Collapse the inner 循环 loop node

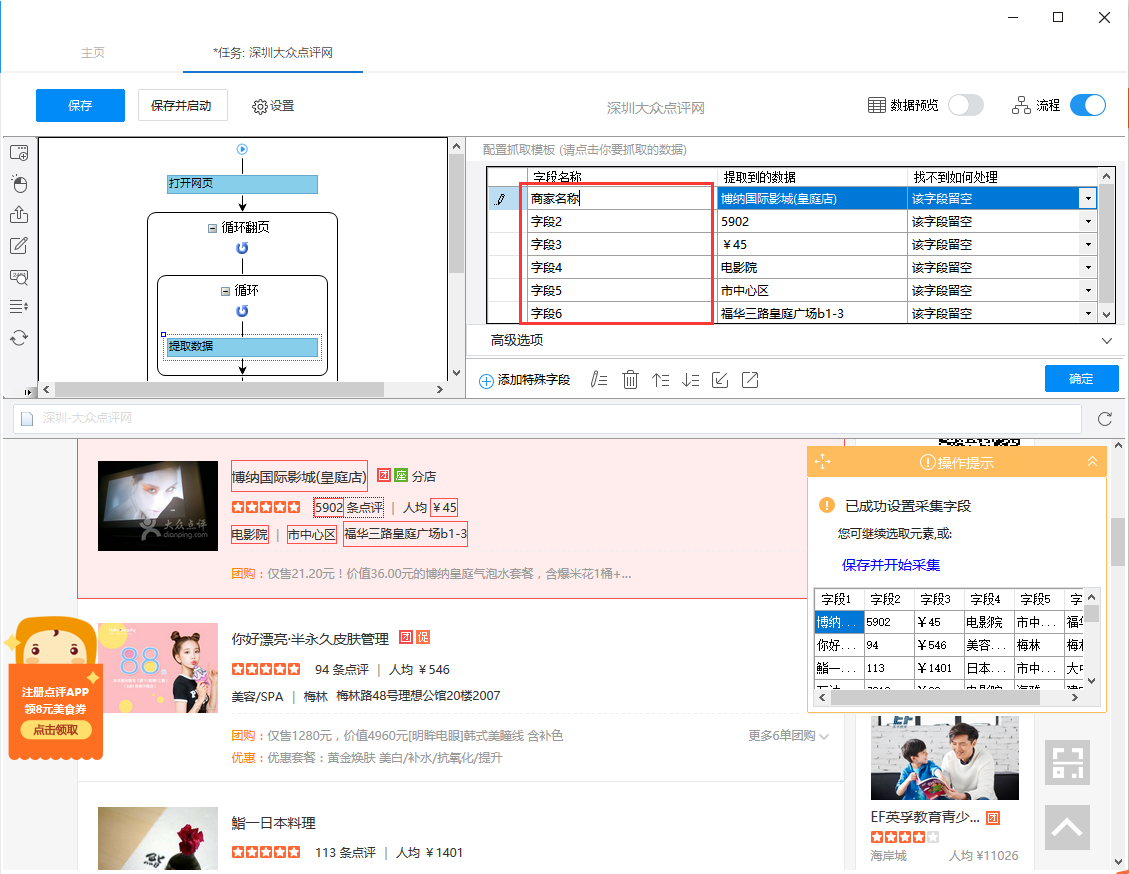pos(225,292)
